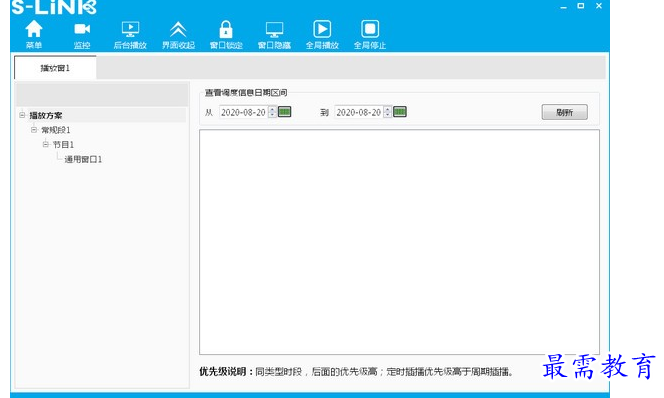Viewport: 664px width, 398px height.
Task: Click the 刷新 refresh button
Action: tap(564, 112)
